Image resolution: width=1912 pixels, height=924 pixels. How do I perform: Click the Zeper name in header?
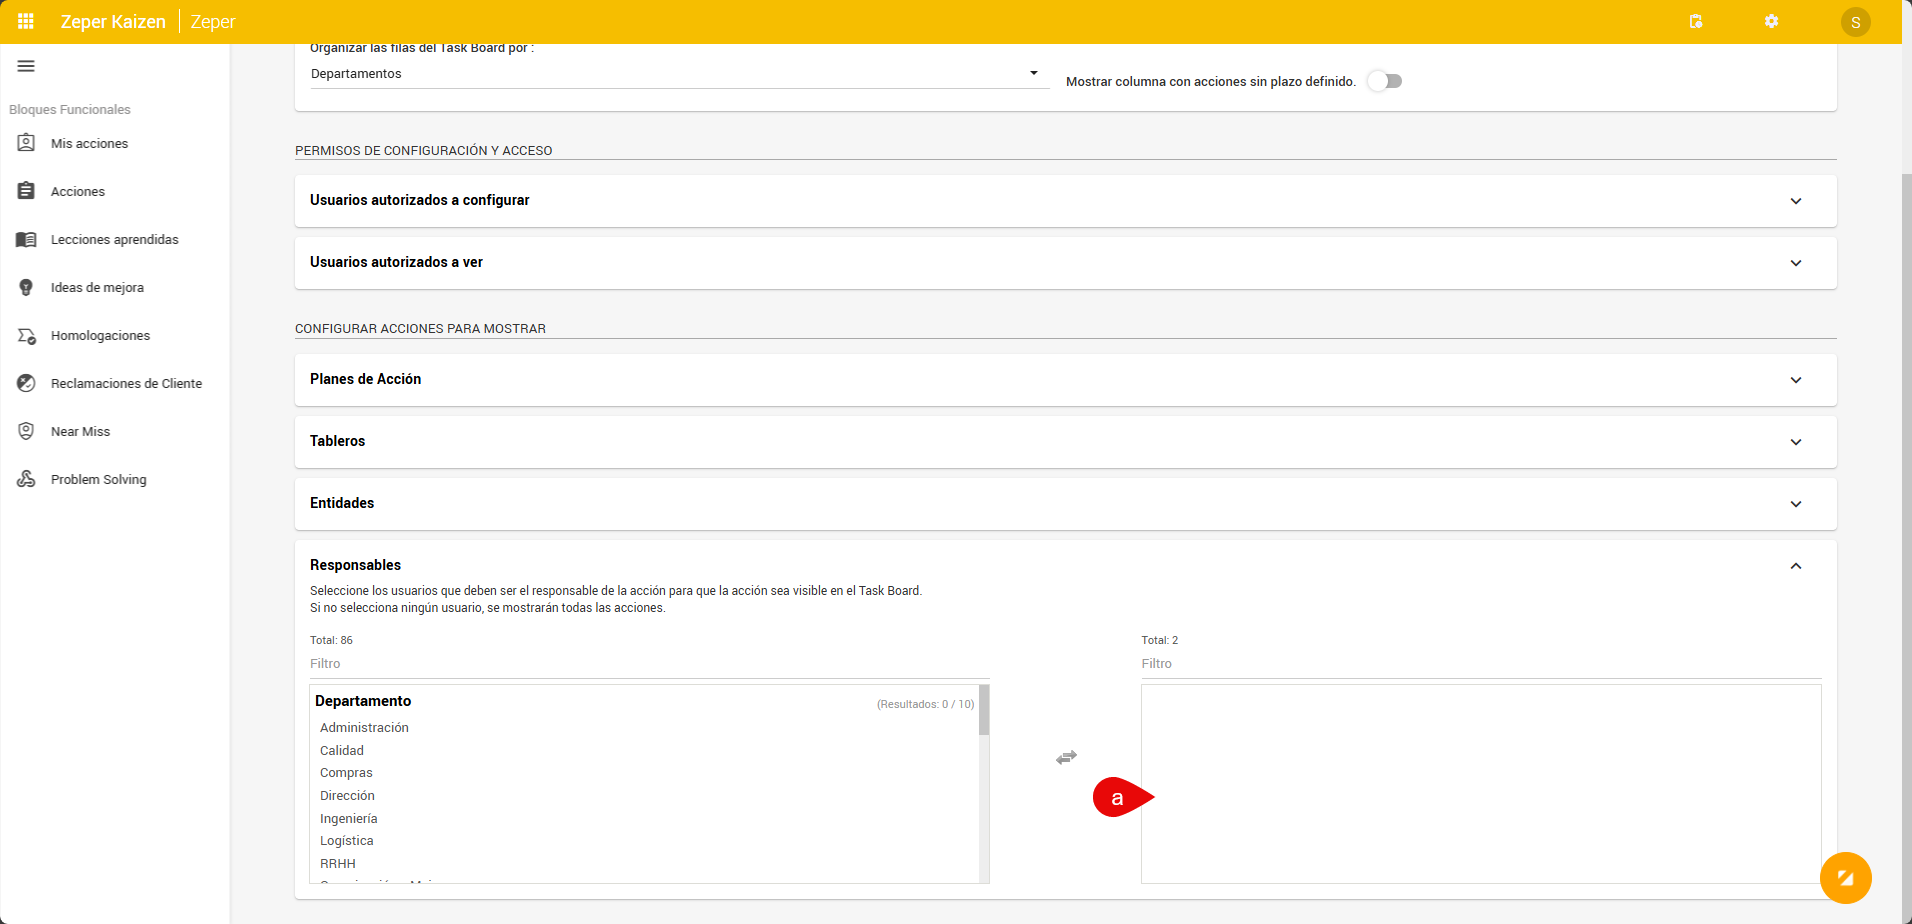point(213,22)
